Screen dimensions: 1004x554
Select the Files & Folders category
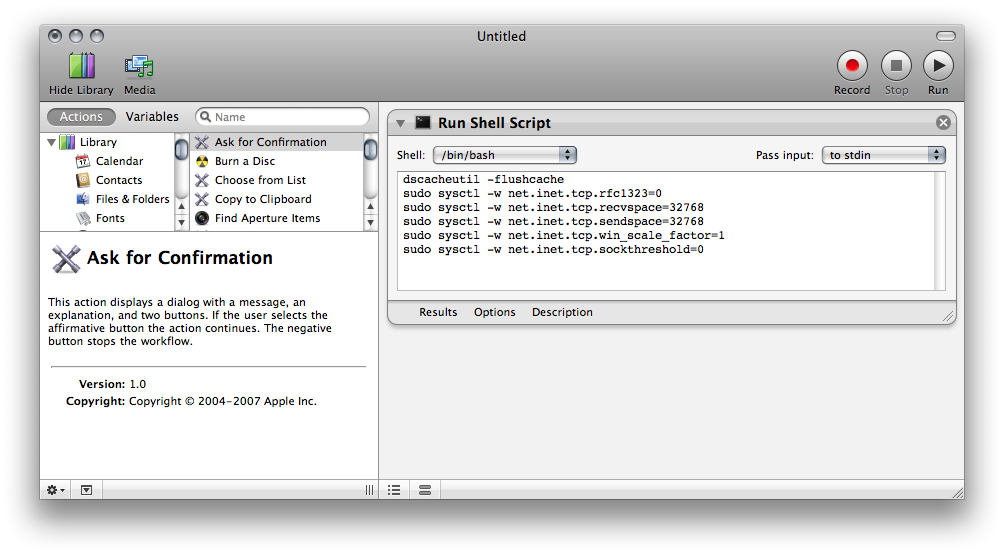(132, 199)
